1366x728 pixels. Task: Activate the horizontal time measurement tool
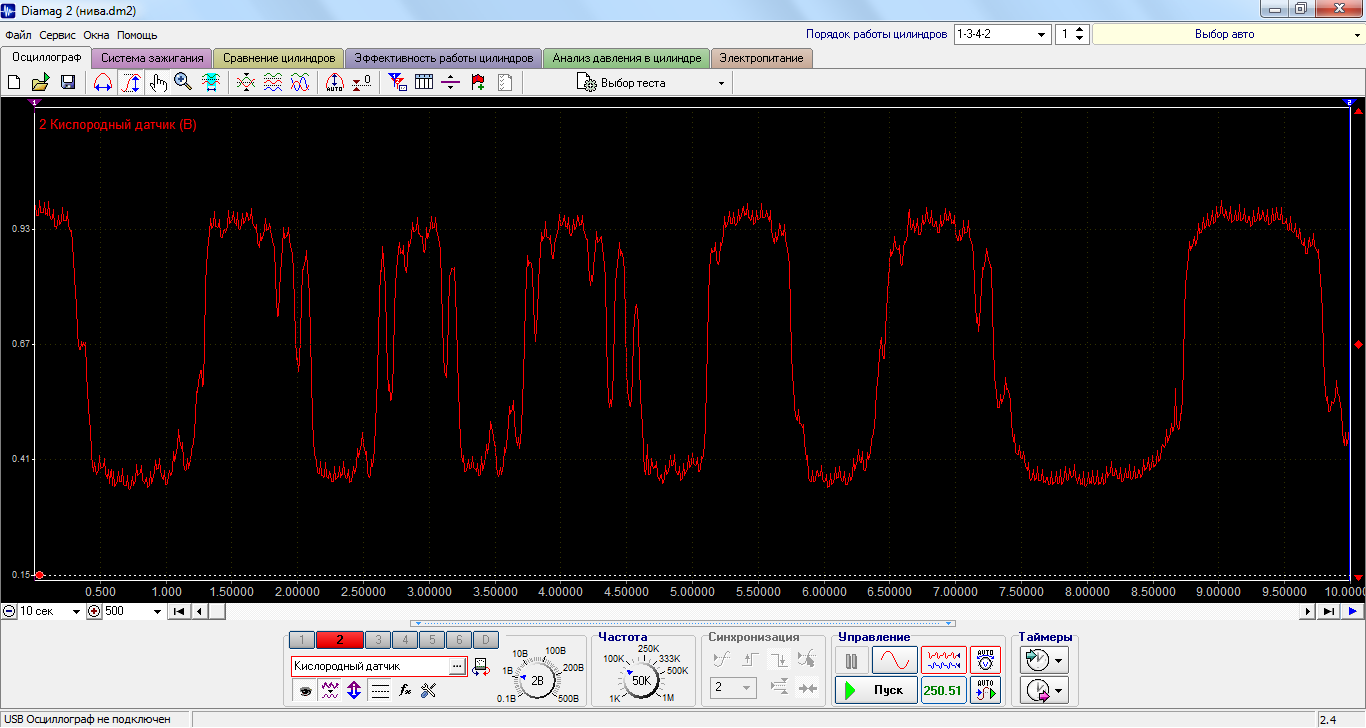click(x=102, y=83)
